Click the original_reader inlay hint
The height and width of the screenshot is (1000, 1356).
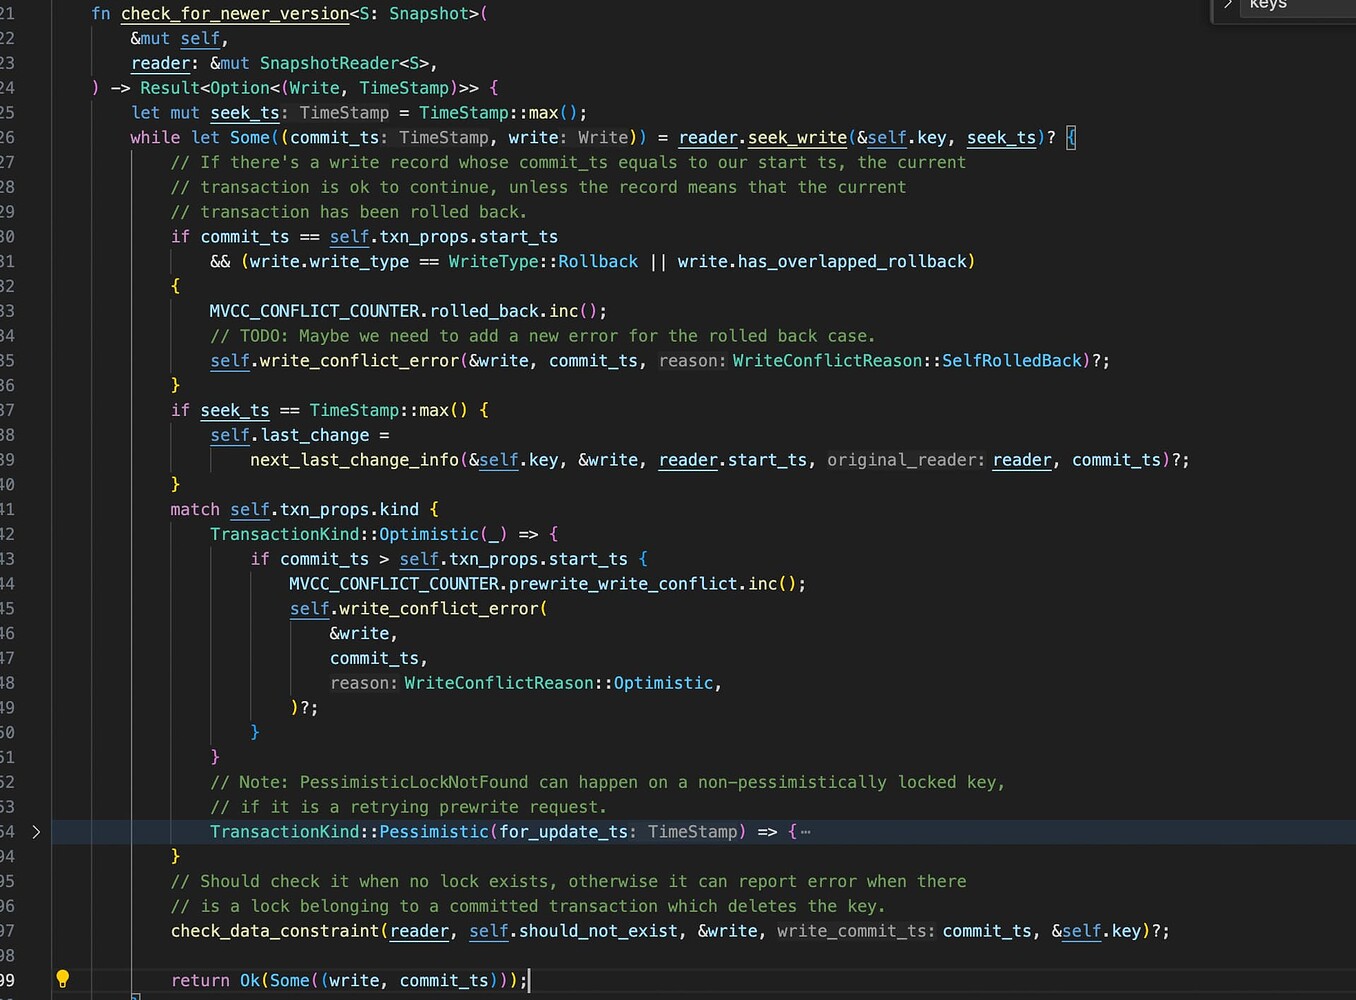pyautogui.click(x=906, y=460)
